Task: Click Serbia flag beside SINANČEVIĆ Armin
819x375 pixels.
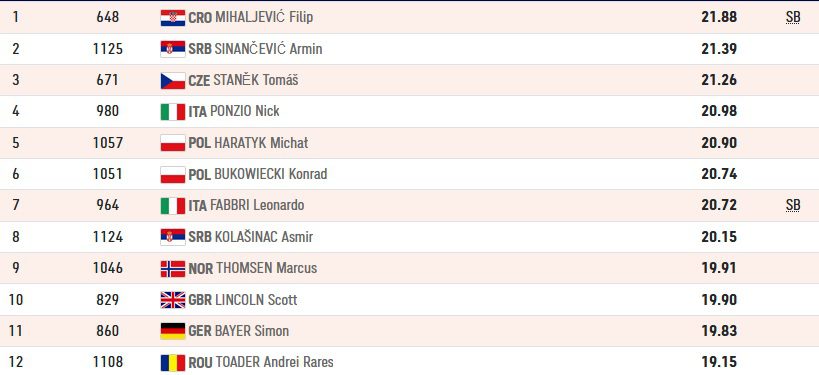Action: coord(173,49)
